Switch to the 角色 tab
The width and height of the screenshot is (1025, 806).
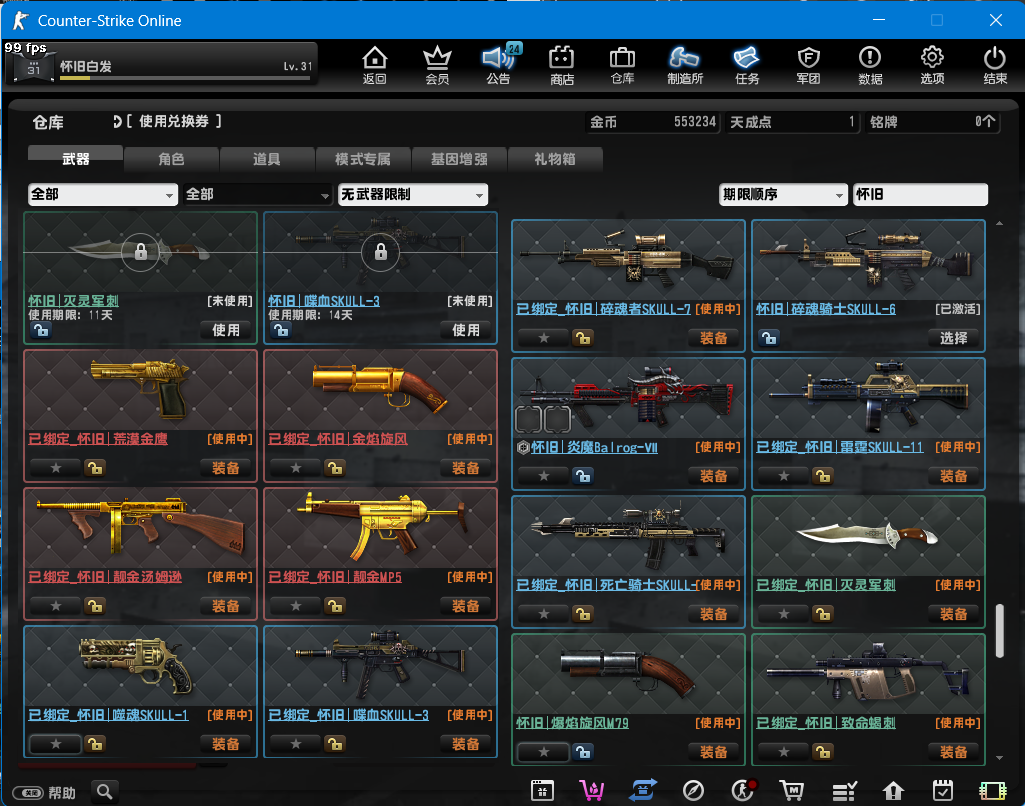[x=171, y=159]
